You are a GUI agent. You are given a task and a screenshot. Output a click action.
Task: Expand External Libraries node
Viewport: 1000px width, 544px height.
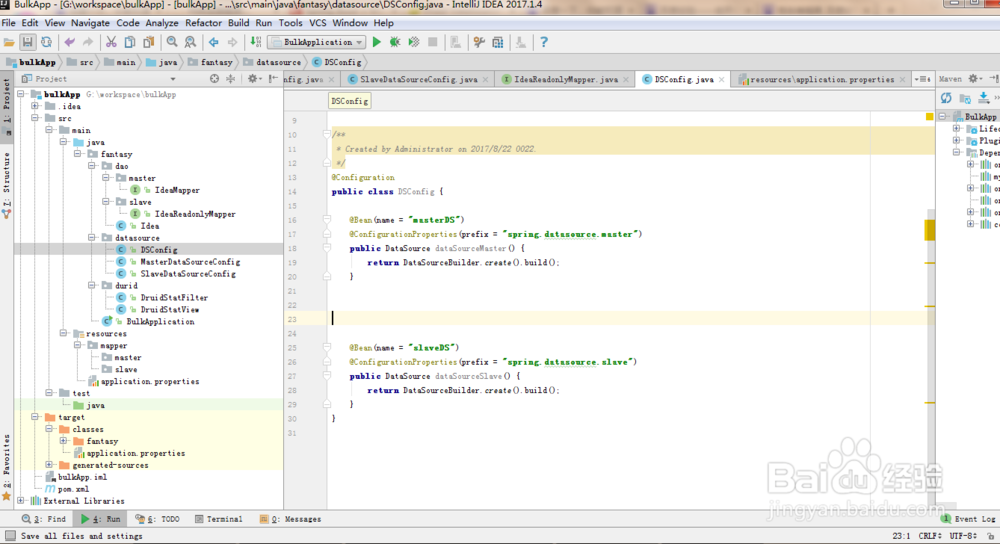(21, 501)
